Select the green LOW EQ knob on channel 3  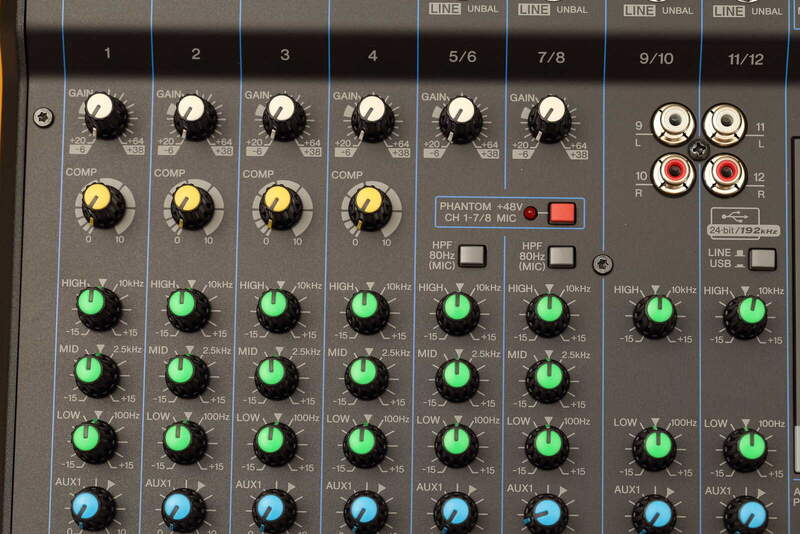click(x=274, y=442)
